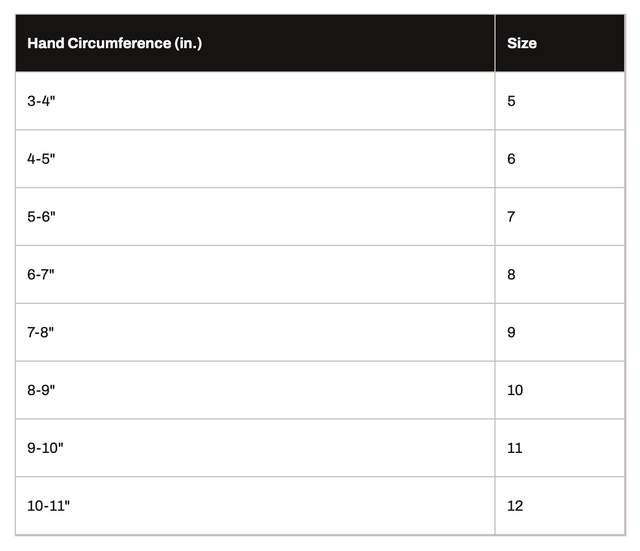Click the Size column header
The width and height of the screenshot is (640, 551).
click(560, 43)
